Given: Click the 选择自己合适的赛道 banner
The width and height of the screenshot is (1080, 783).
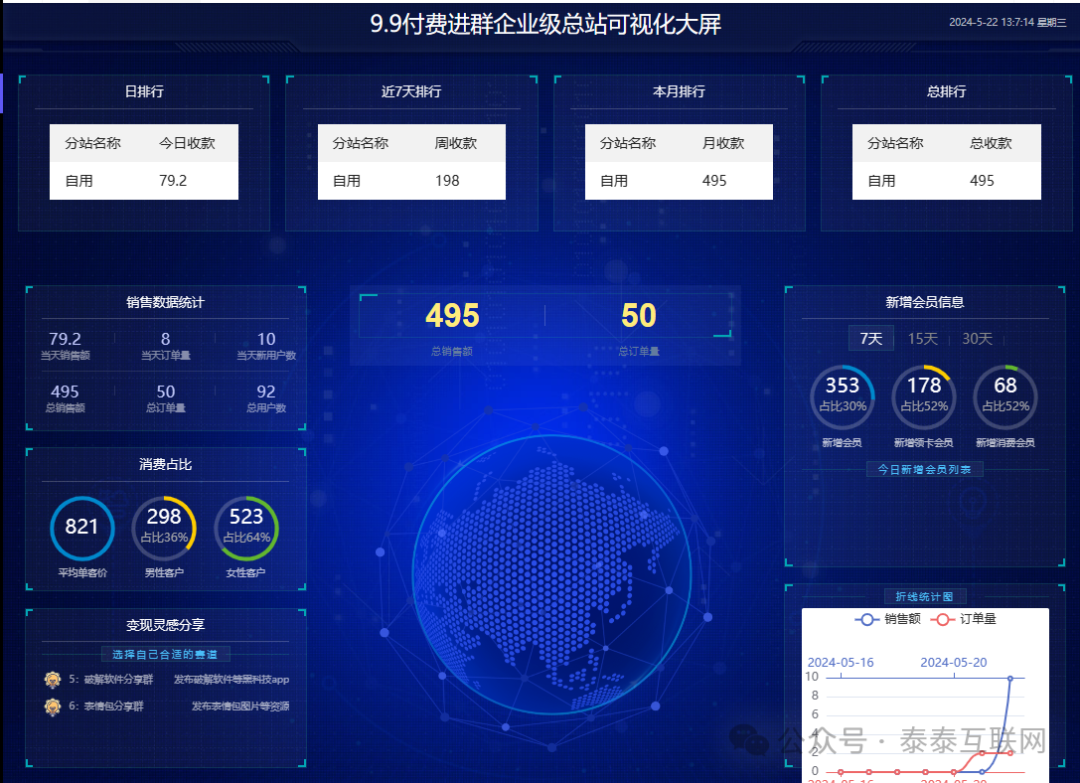Looking at the screenshot, I should (x=164, y=654).
